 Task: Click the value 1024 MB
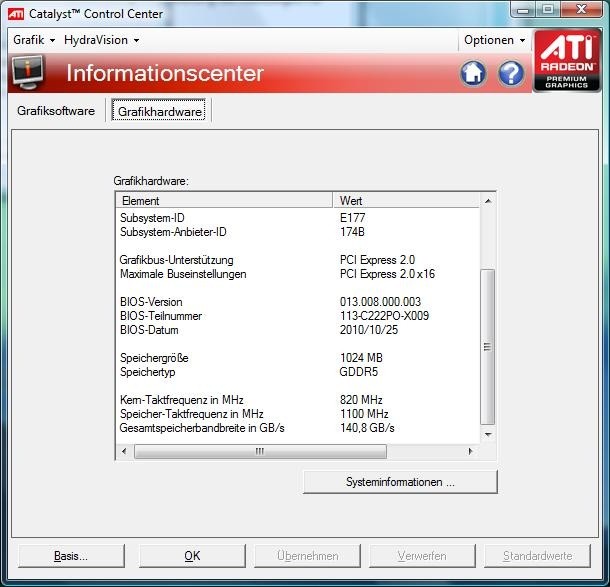[361, 358]
